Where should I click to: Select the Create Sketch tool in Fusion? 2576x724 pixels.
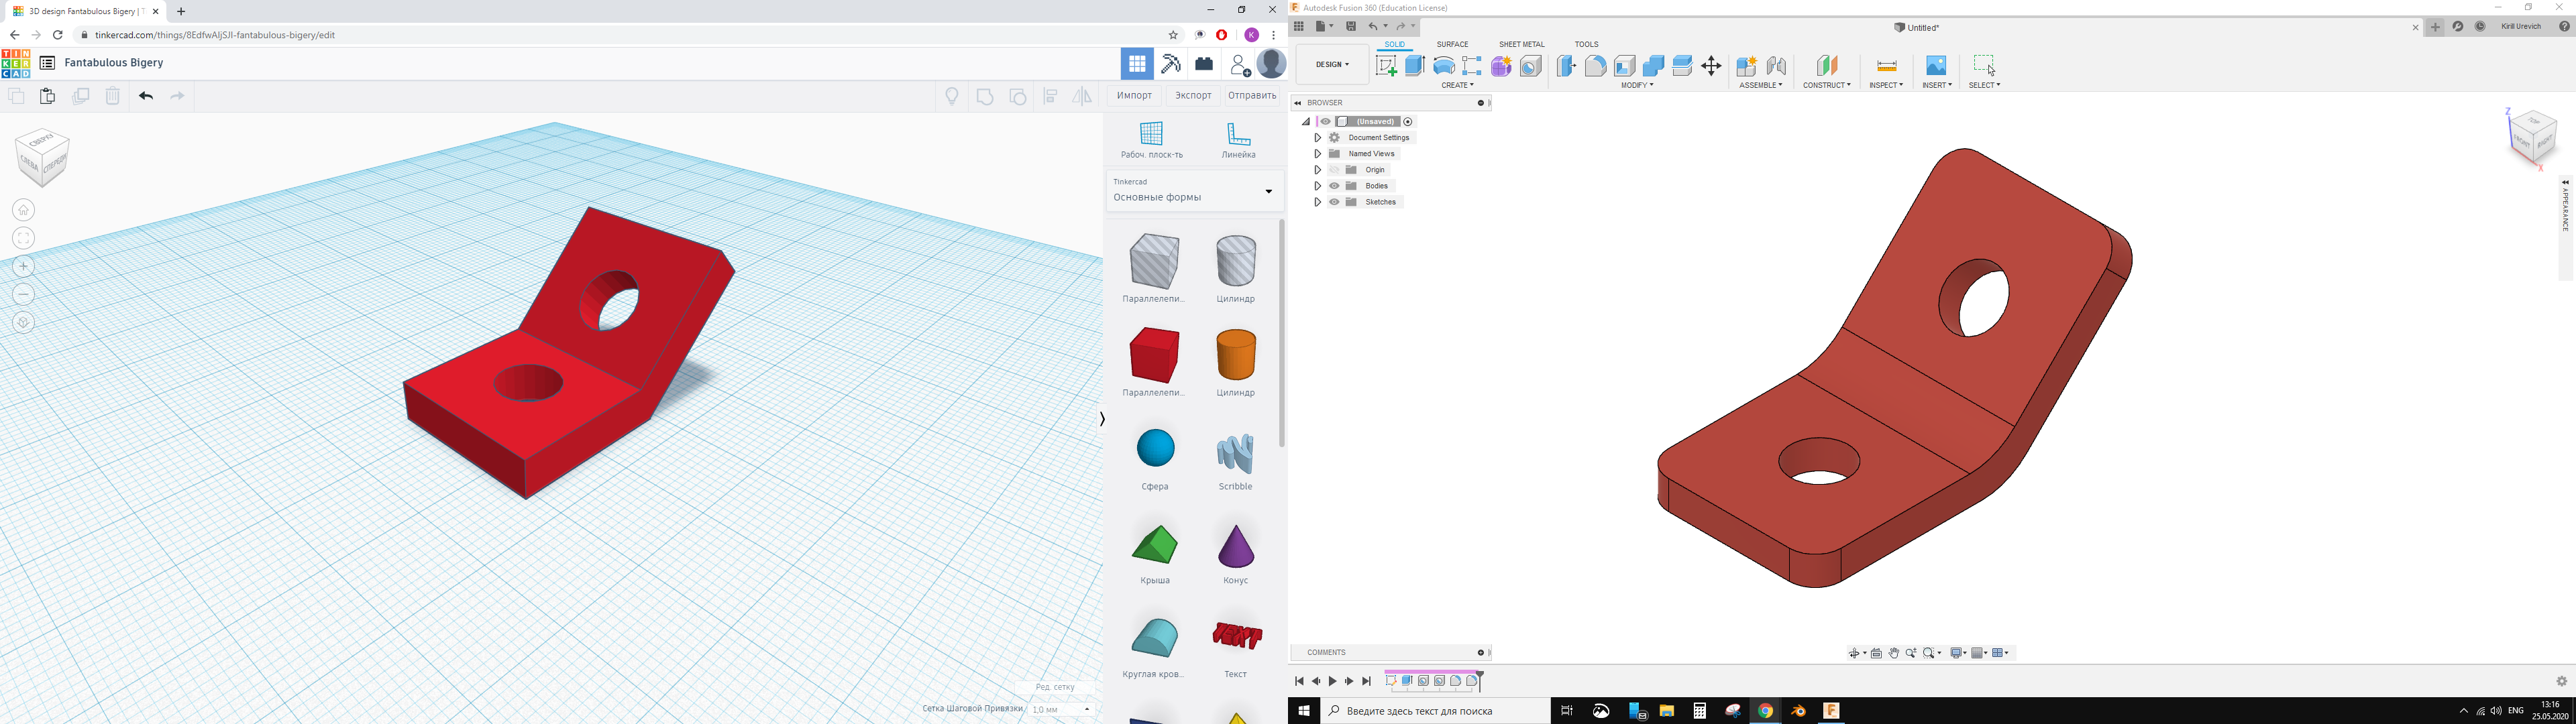[1386, 66]
